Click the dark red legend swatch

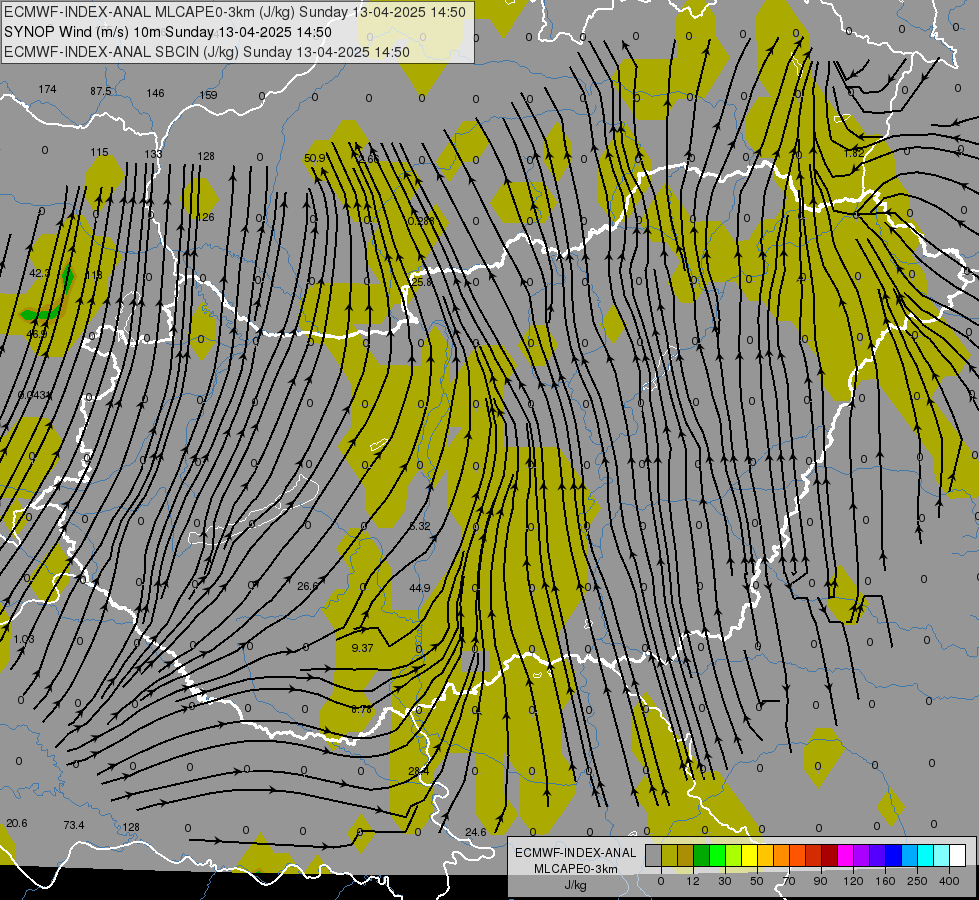point(830,856)
